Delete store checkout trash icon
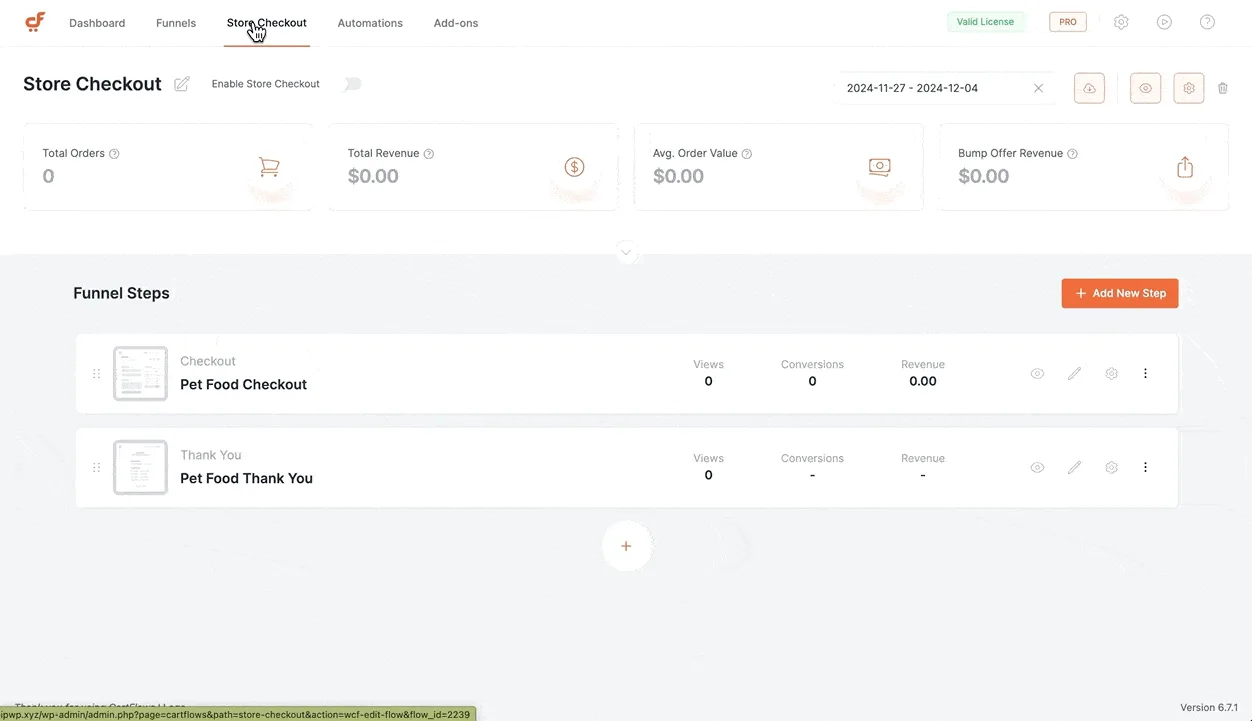This screenshot has height=721, width=1252. pyautogui.click(x=1223, y=88)
